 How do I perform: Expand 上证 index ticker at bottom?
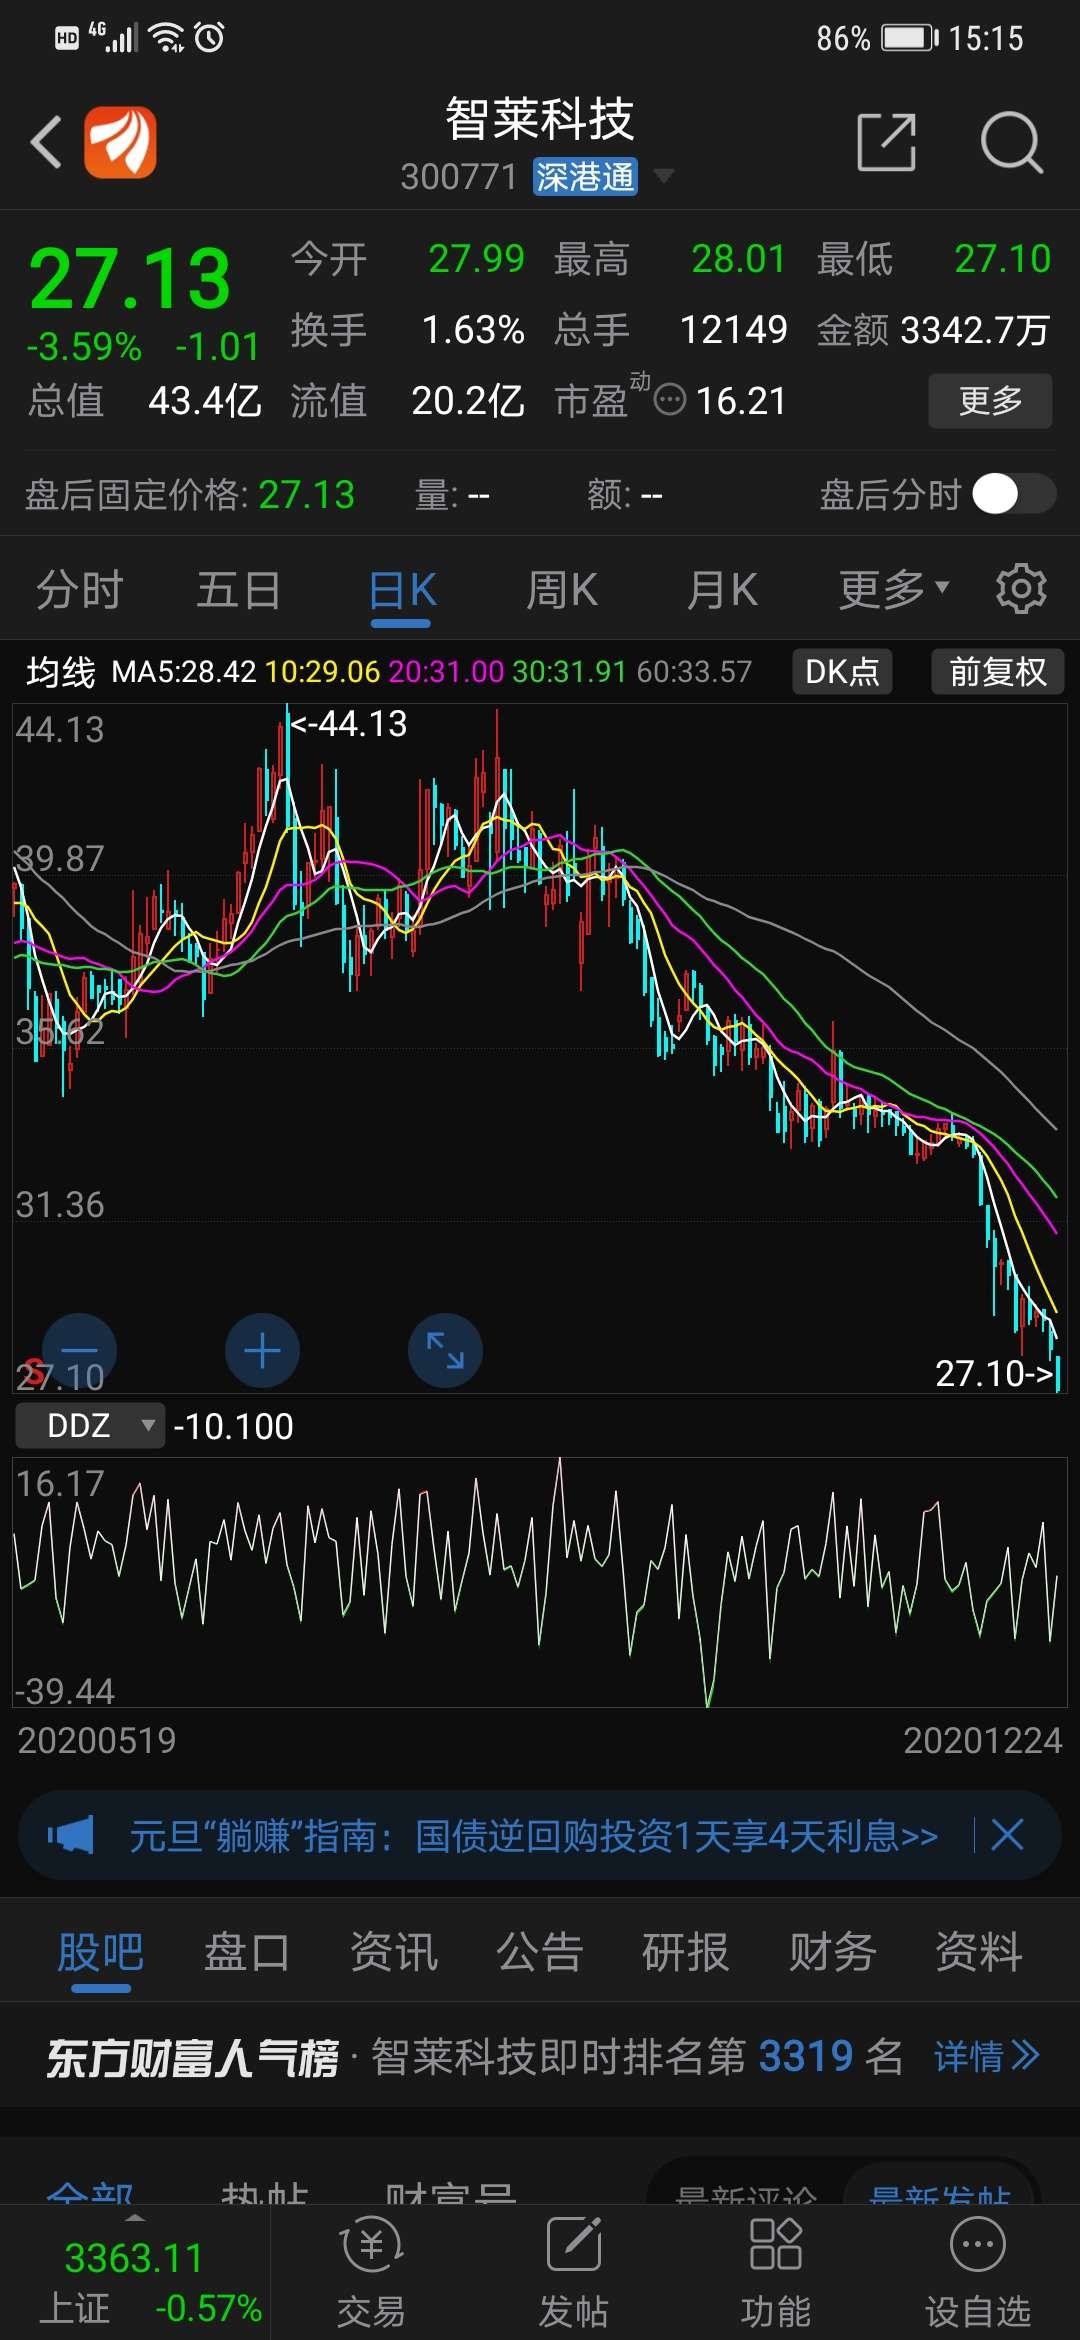[134, 2272]
